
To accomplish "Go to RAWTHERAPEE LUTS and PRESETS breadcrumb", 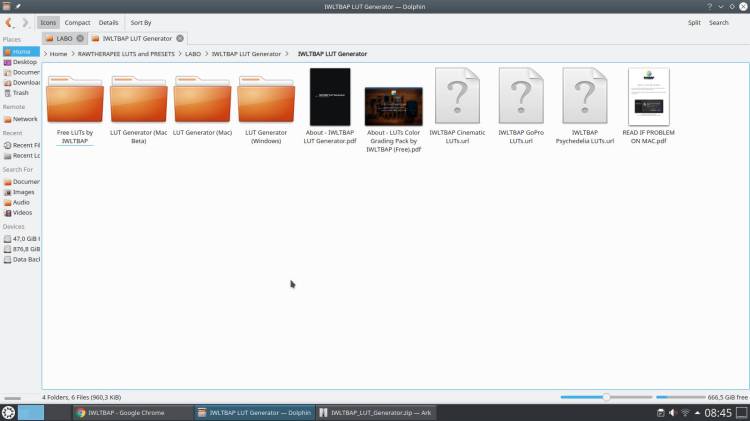I will (x=126, y=54).
